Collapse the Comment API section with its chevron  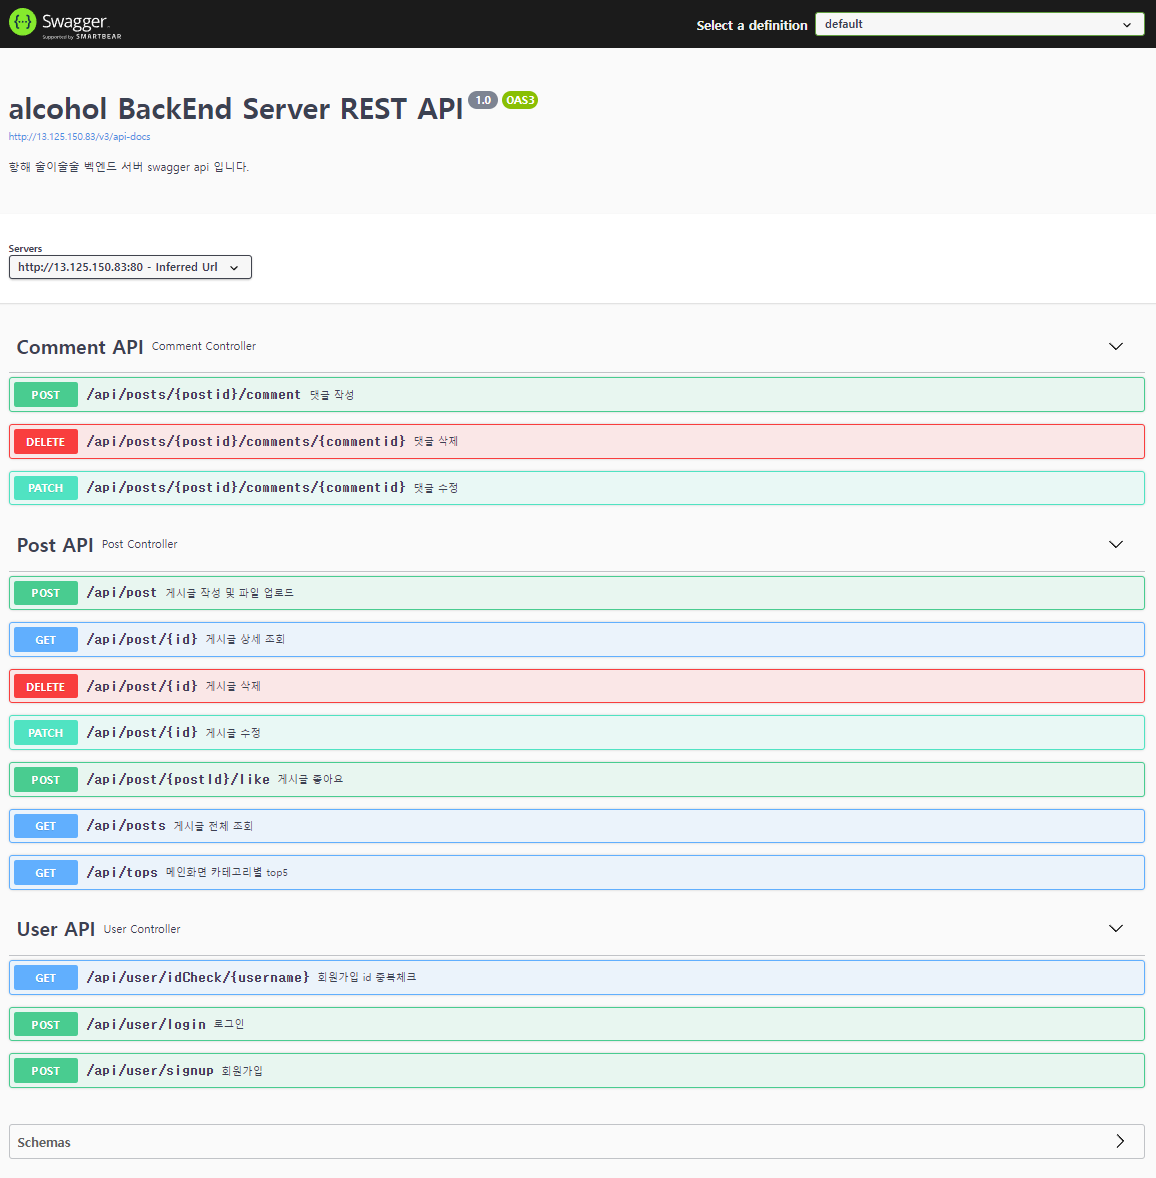(1115, 346)
